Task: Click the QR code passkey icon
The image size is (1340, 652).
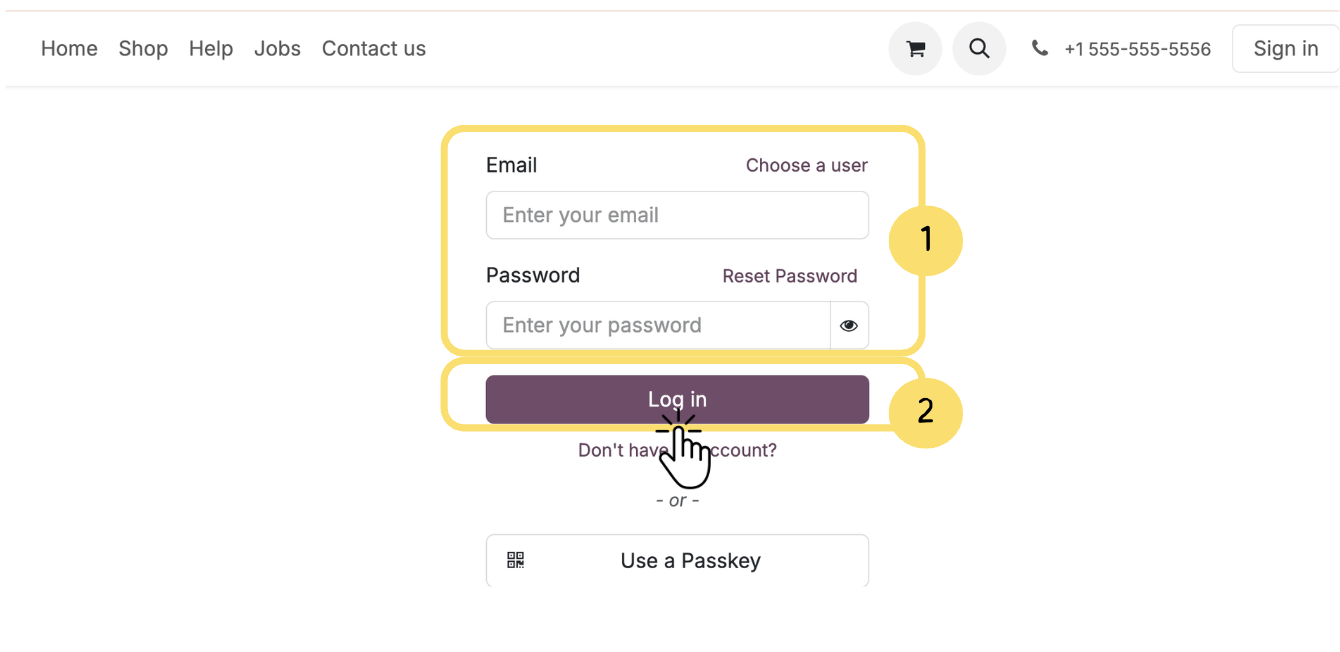Action: click(515, 560)
